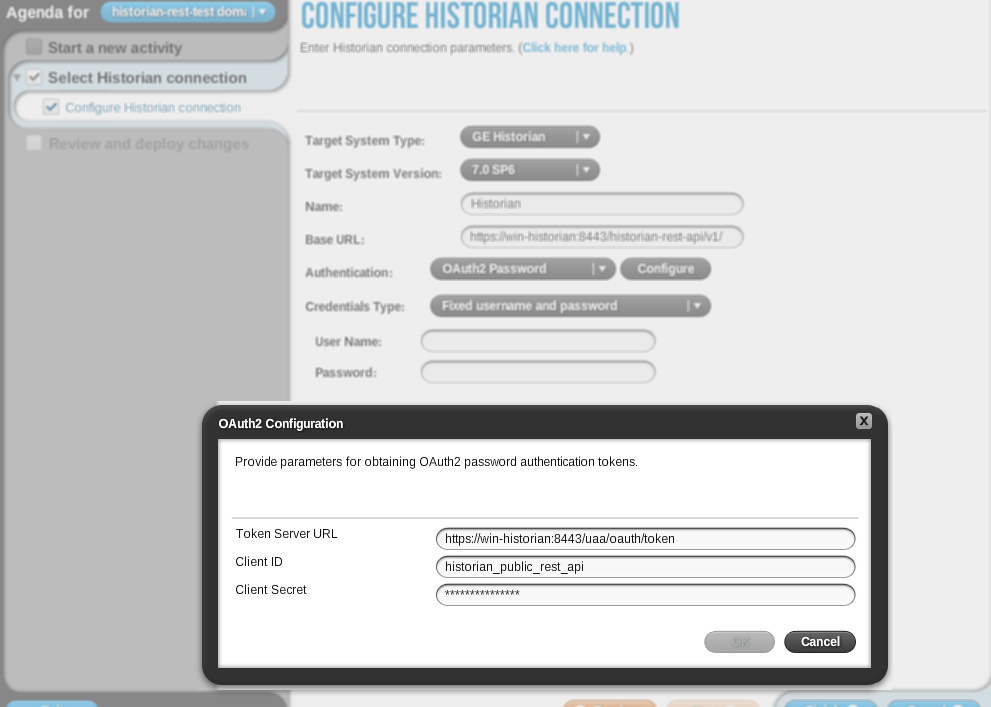The width and height of the screenshot is (991, 707).
Task: Click the OAuth2 Configuration dialog title
Action: point(281,424)
